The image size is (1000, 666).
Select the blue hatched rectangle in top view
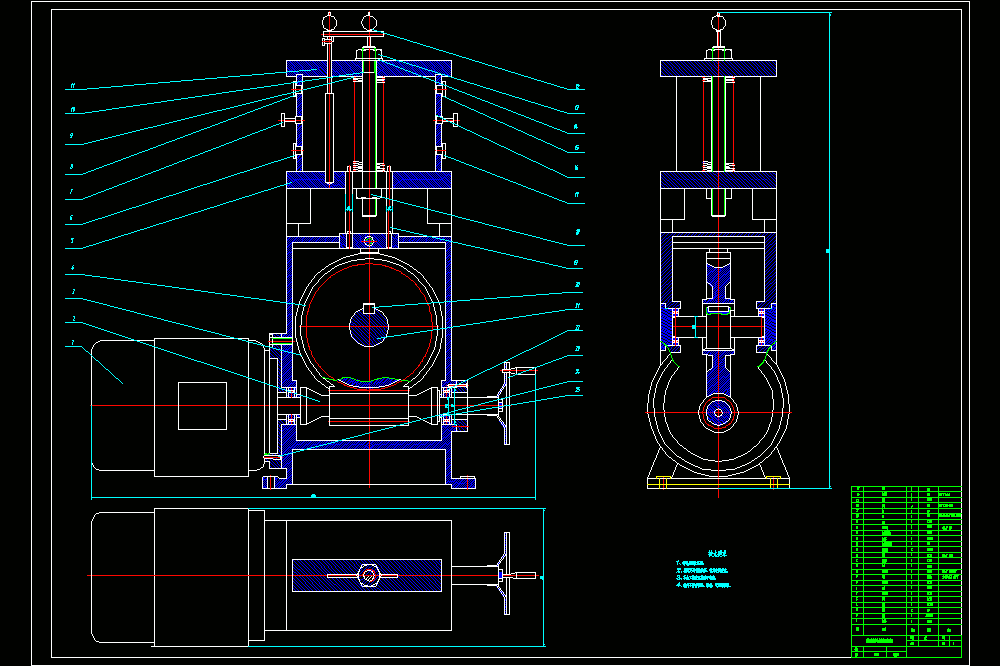367,575
